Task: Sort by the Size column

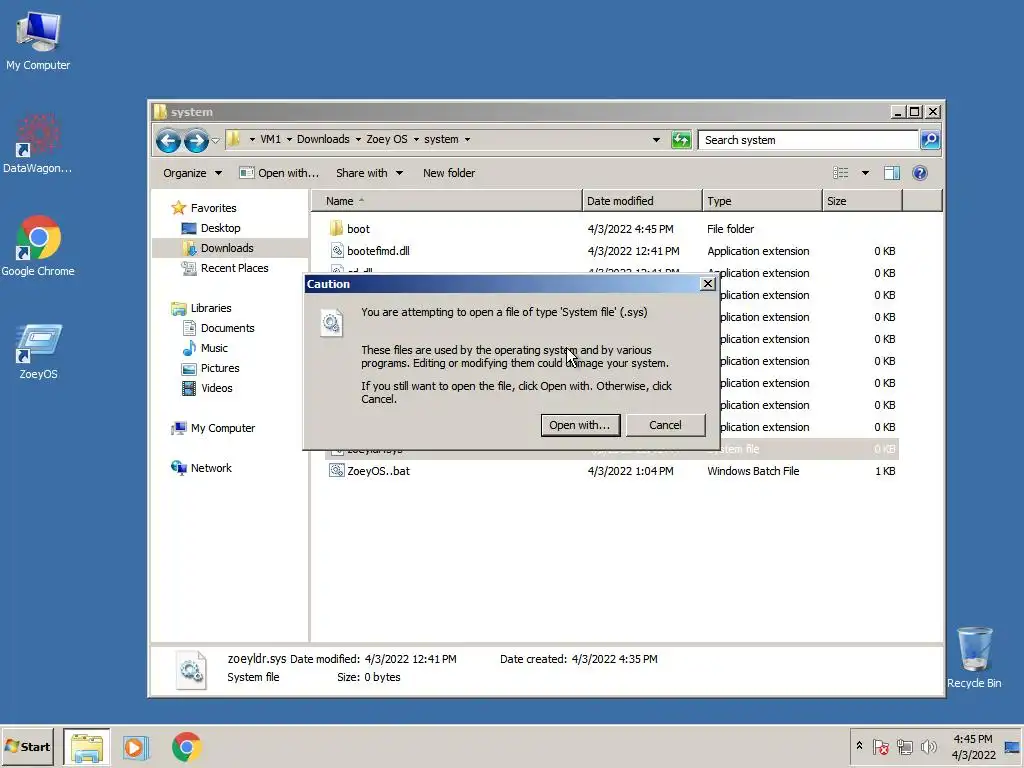Action: click(862, 201)
